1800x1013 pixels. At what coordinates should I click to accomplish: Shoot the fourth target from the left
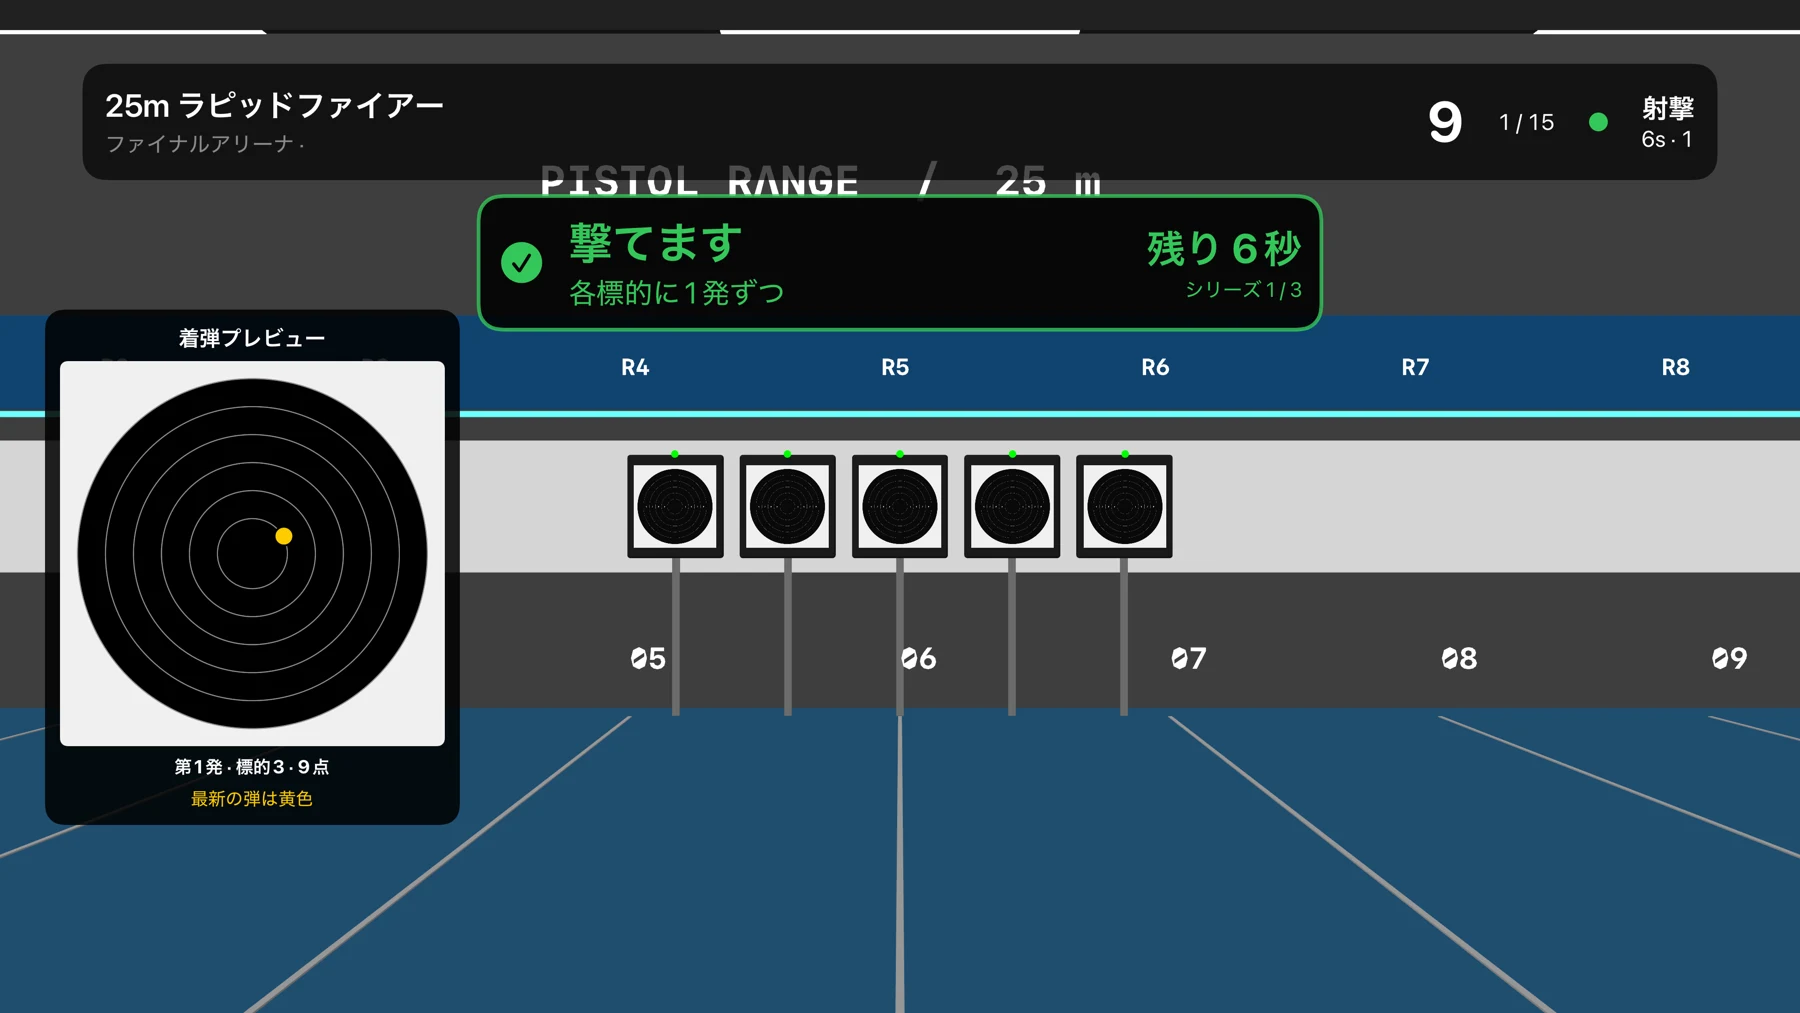[1012, 506]
